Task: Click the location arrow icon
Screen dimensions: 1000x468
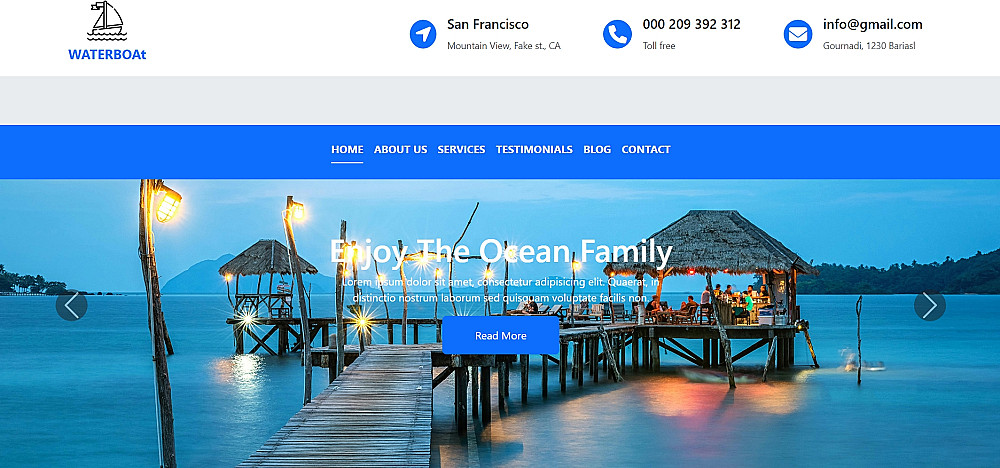Action: pyautogui.click(x=423, y=34)
